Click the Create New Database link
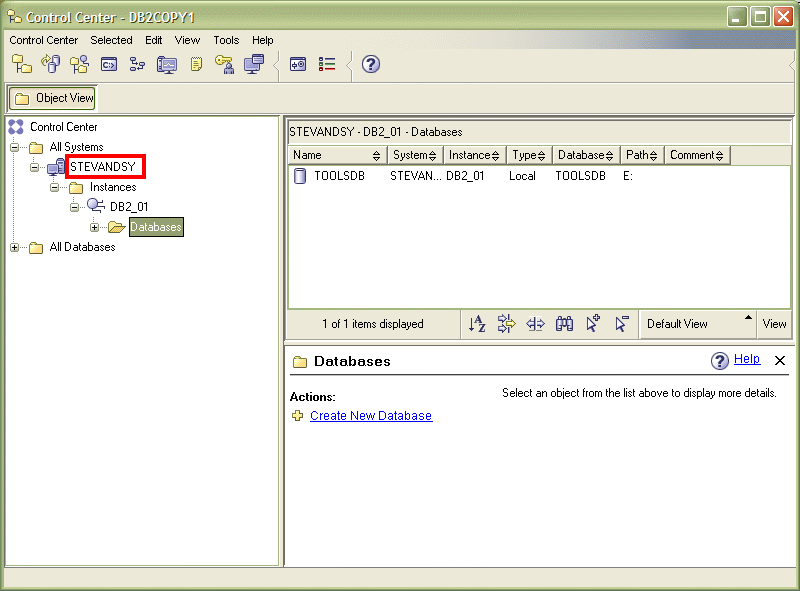The width and height of the screenshot is (800, 591). point(371,416)
